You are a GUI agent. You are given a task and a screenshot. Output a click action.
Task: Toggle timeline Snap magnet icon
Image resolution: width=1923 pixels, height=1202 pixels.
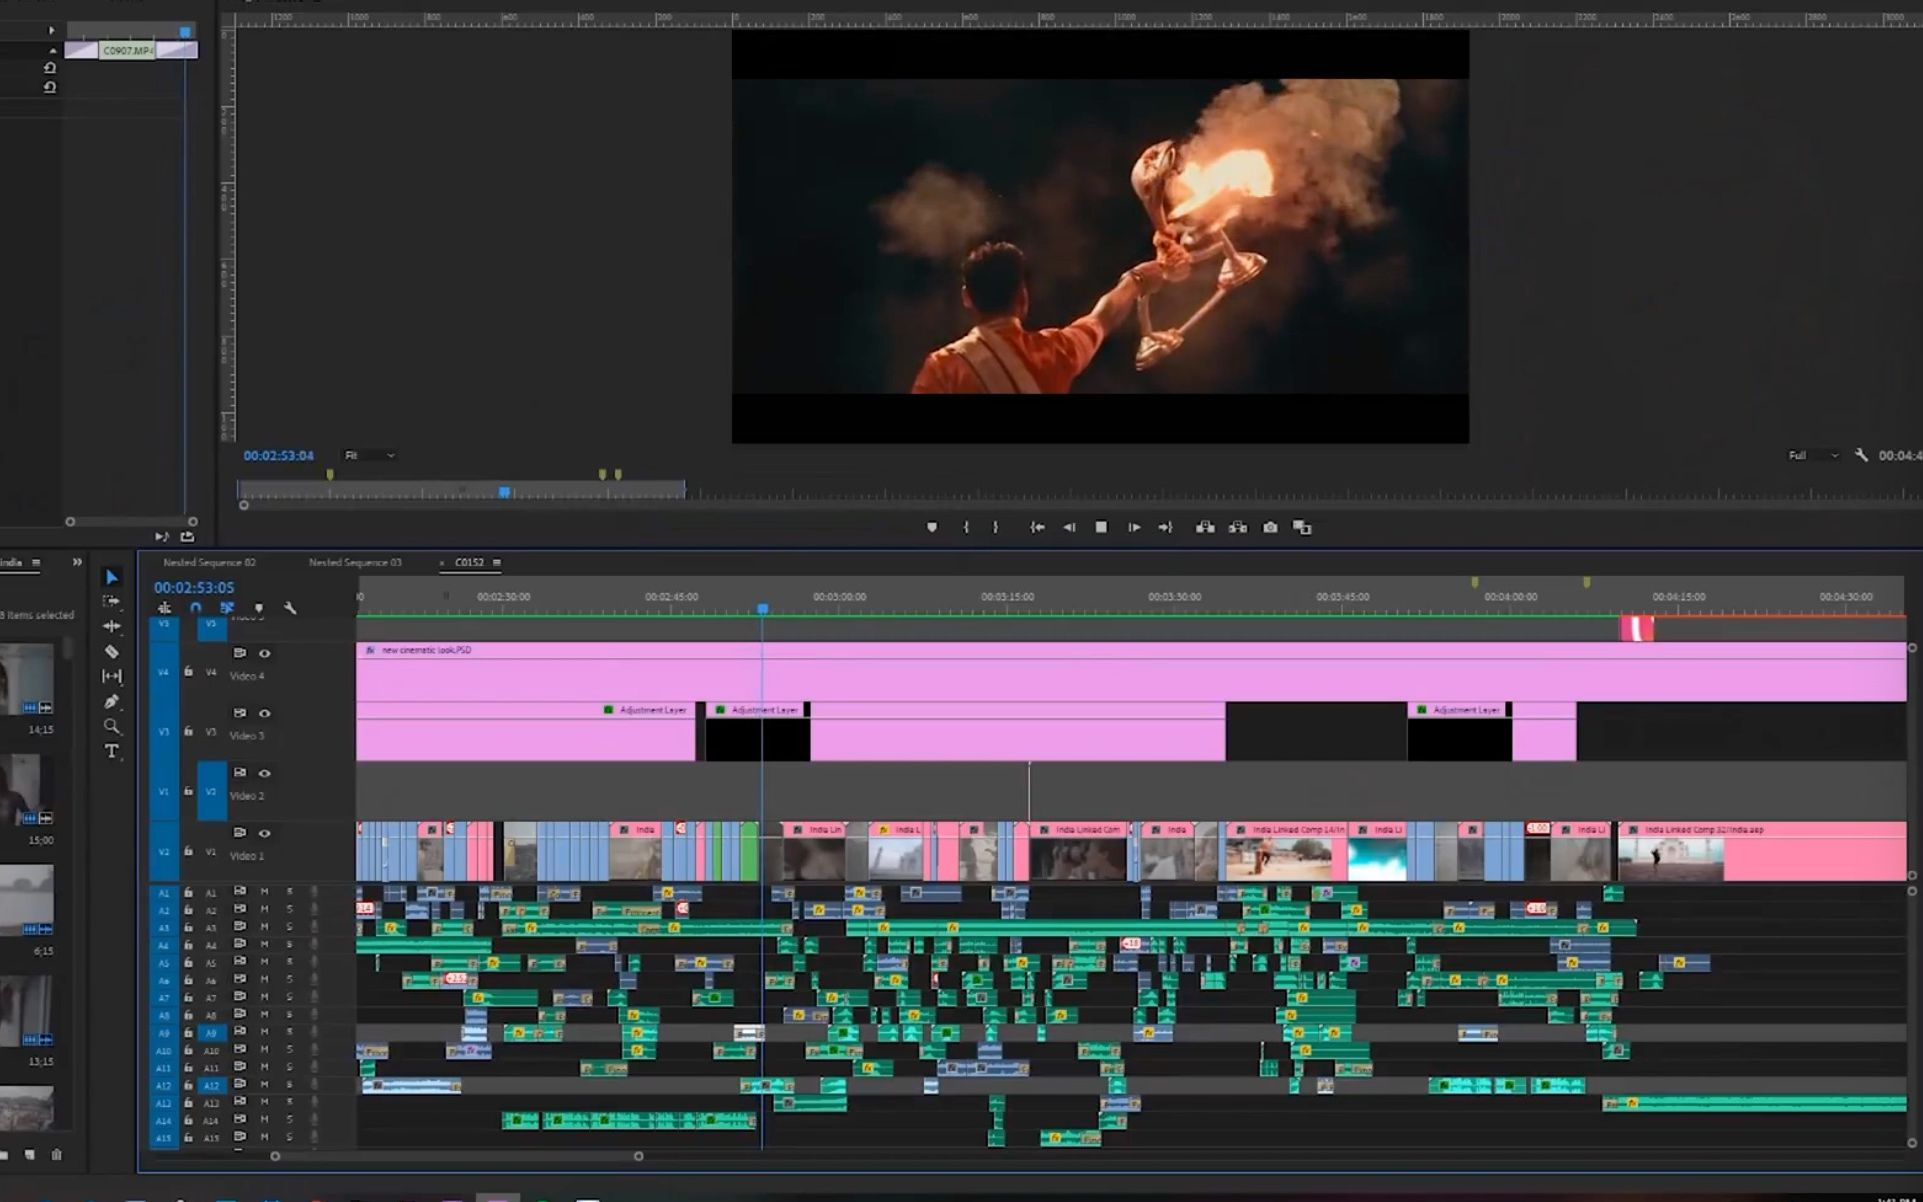(x=196, y=608)
